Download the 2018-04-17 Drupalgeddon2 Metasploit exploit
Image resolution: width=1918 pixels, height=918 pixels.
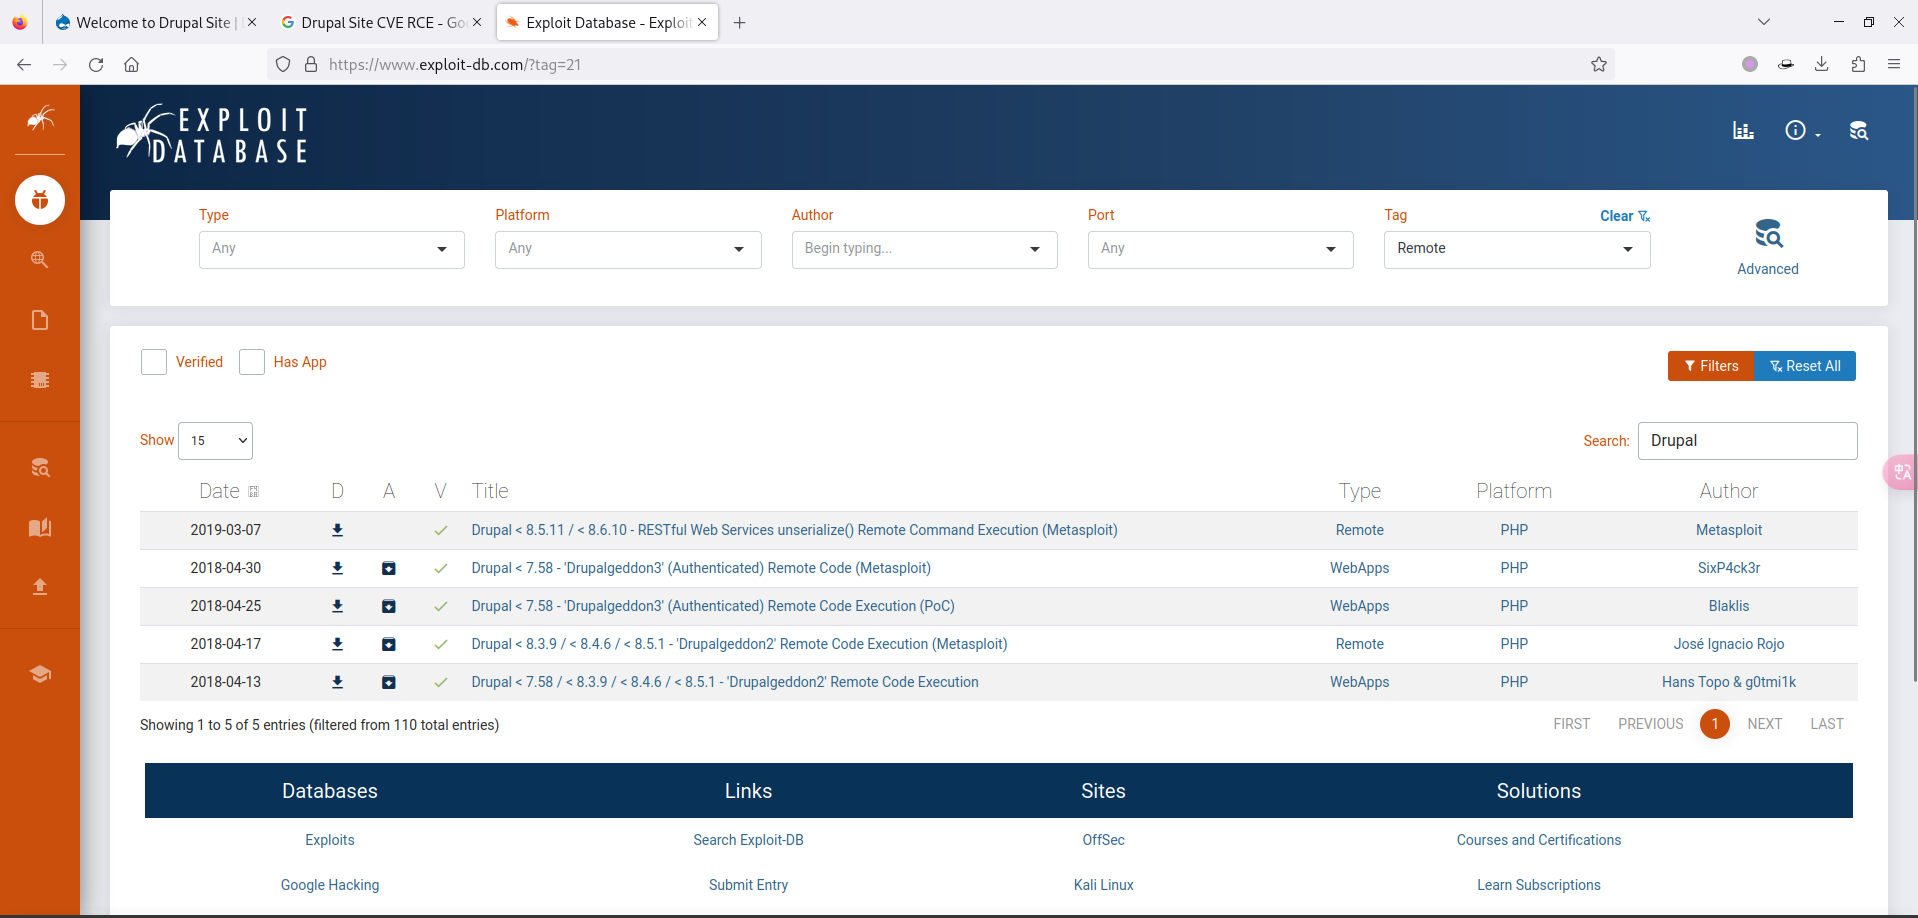coord(338,645)
